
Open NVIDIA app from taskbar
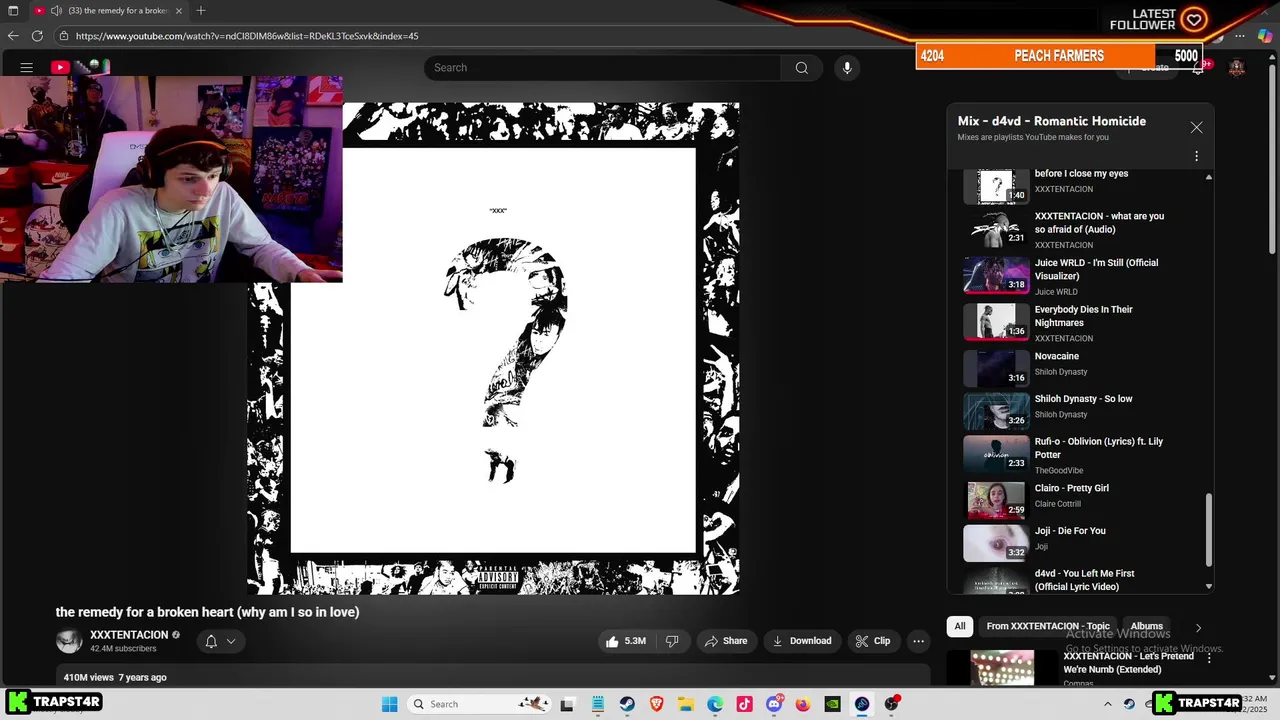[x=832, y=704]
